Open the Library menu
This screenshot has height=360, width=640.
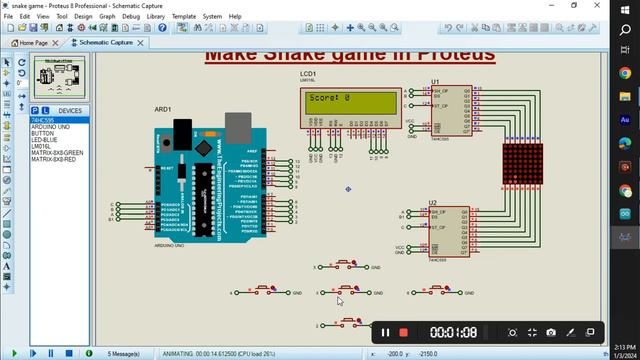coord(156,16)
